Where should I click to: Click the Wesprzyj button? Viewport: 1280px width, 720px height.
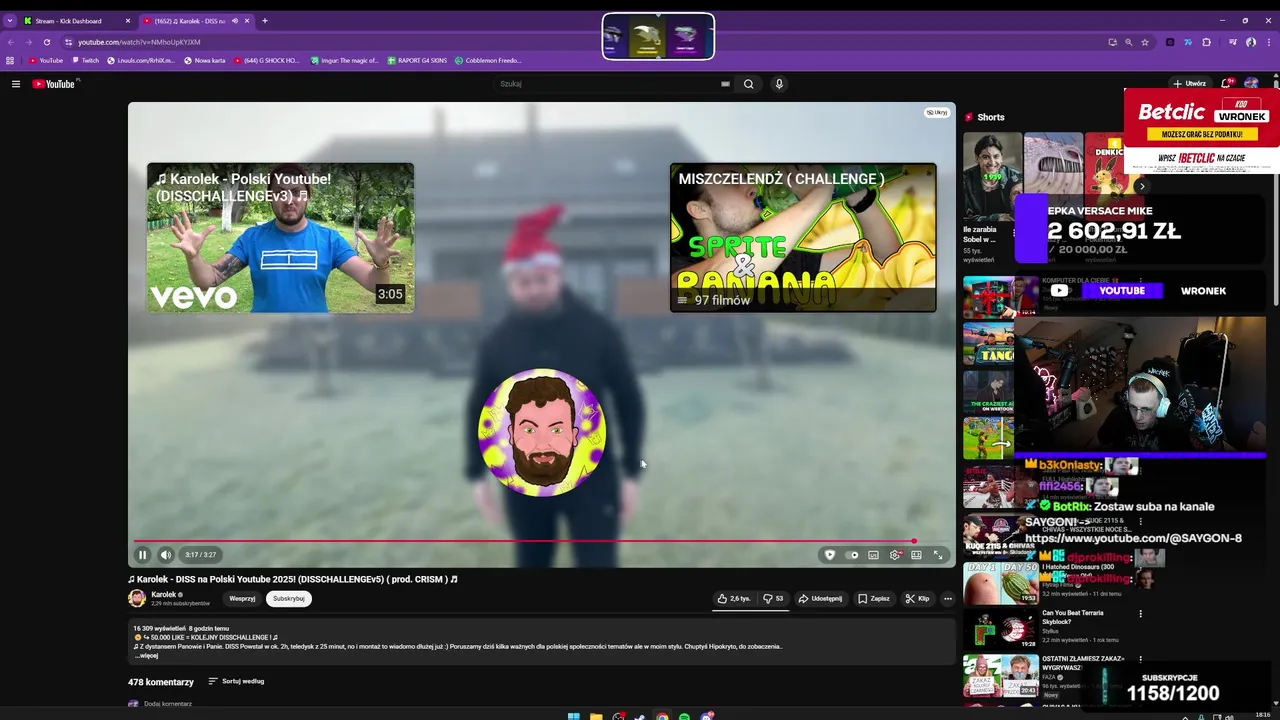click(242, 599)
